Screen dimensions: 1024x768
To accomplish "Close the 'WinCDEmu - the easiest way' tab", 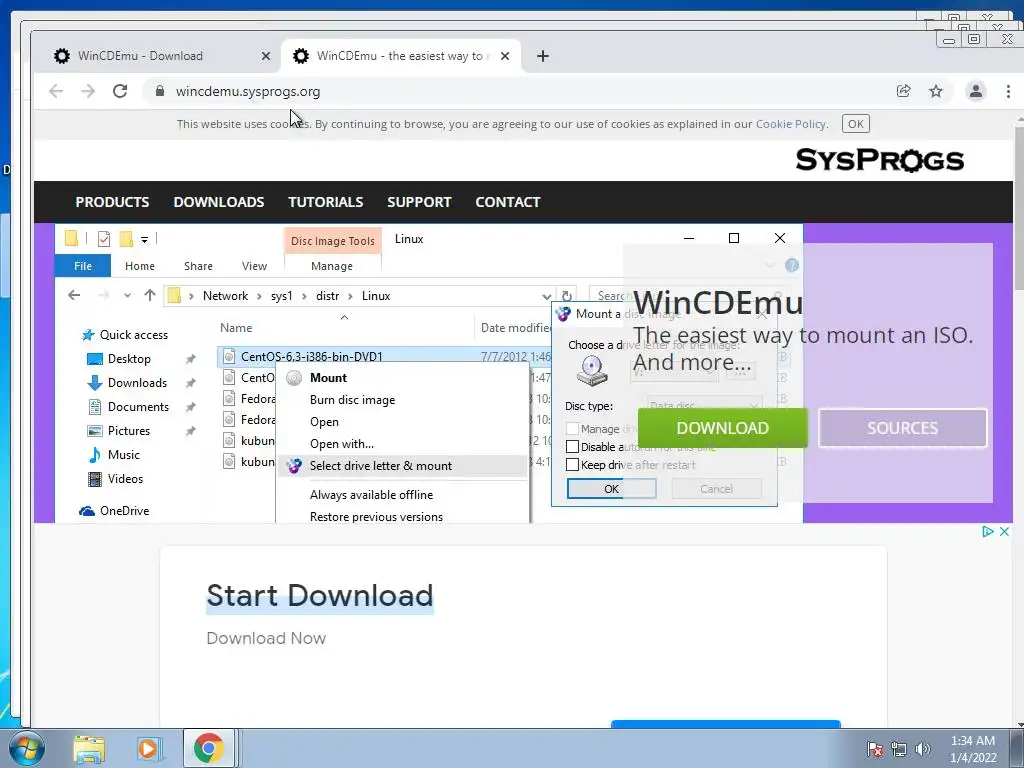I will coord(505,56).
